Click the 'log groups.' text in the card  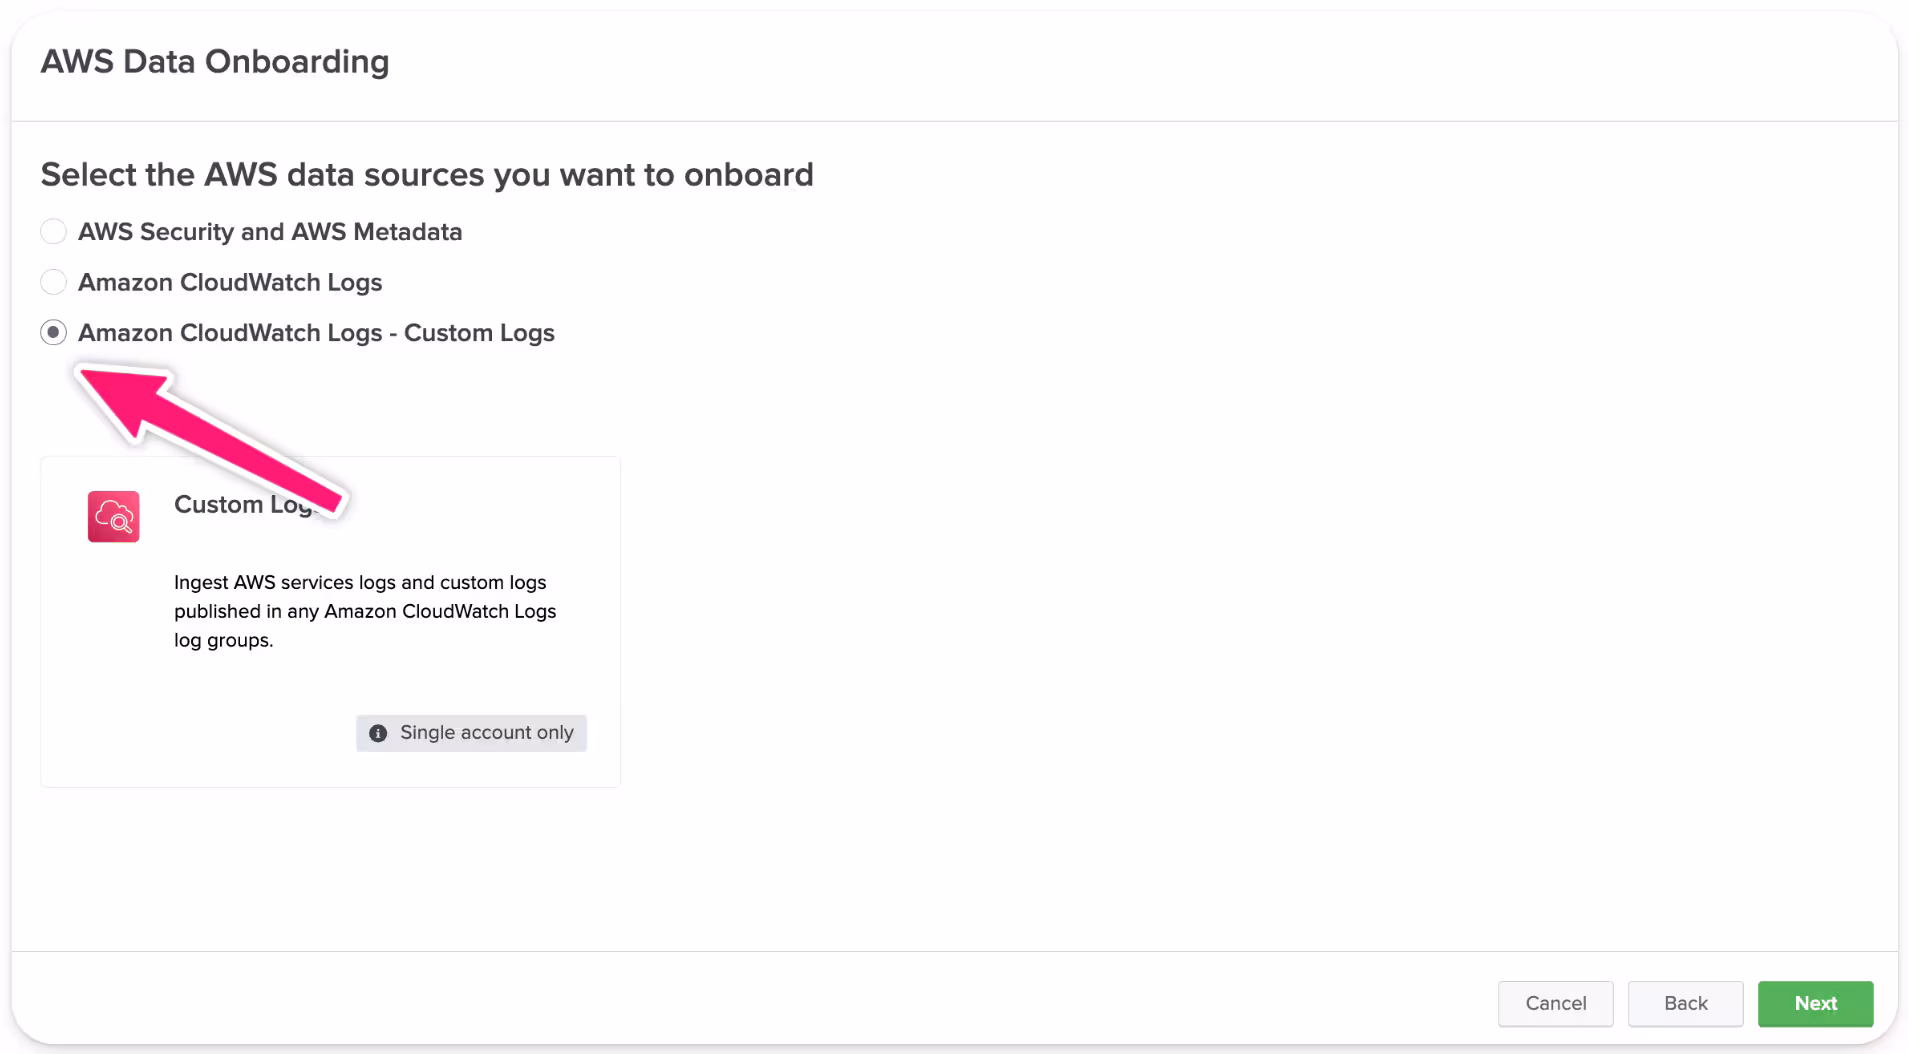[x=223, y=641]
